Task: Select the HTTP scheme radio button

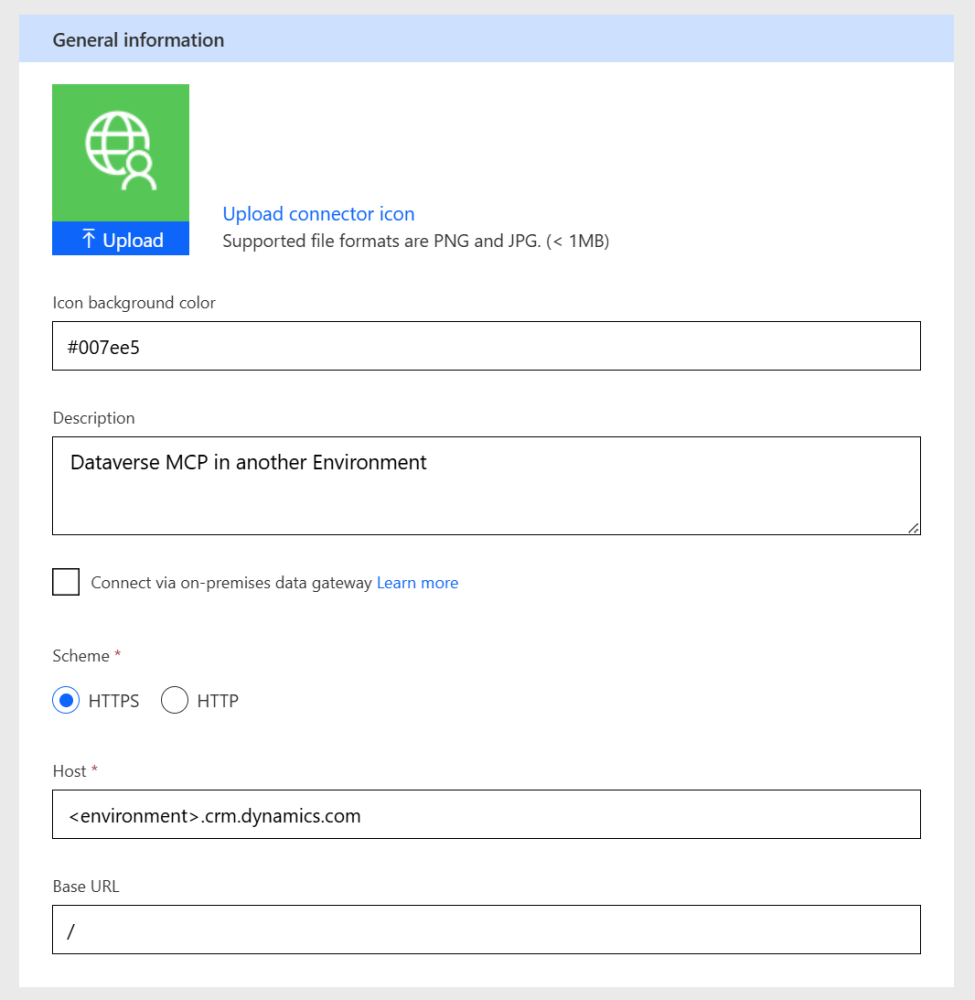Action: [x=175, y=701]
